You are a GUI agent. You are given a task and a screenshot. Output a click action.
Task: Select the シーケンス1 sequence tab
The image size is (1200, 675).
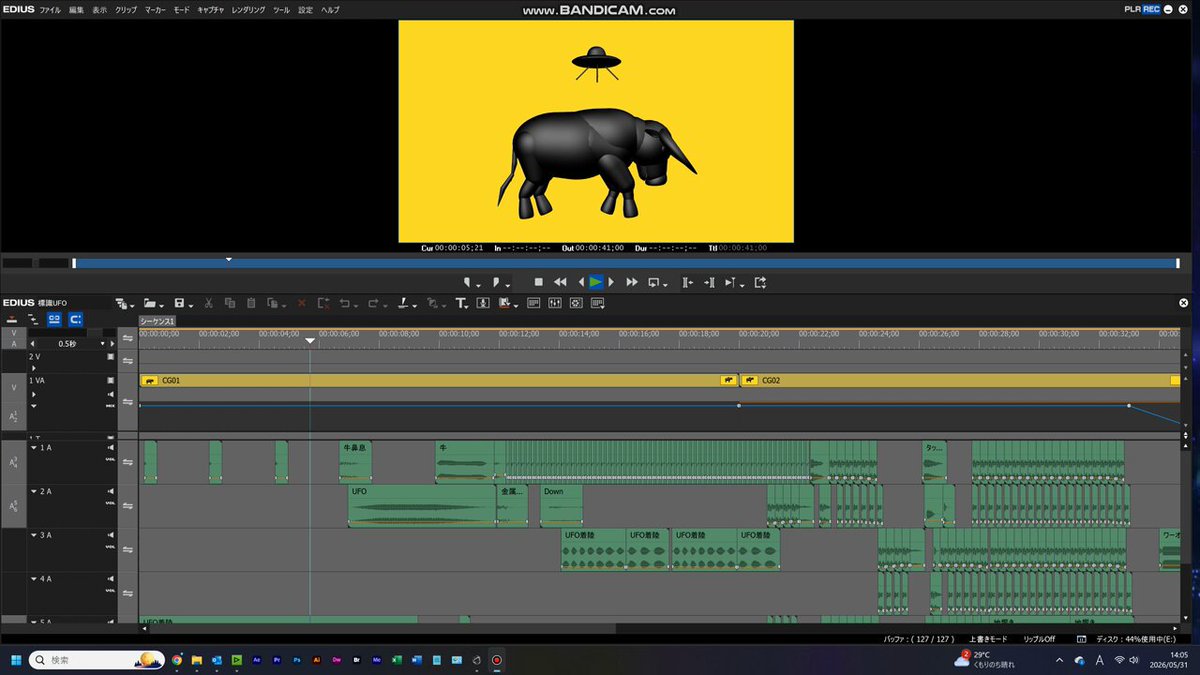(157, 321)
